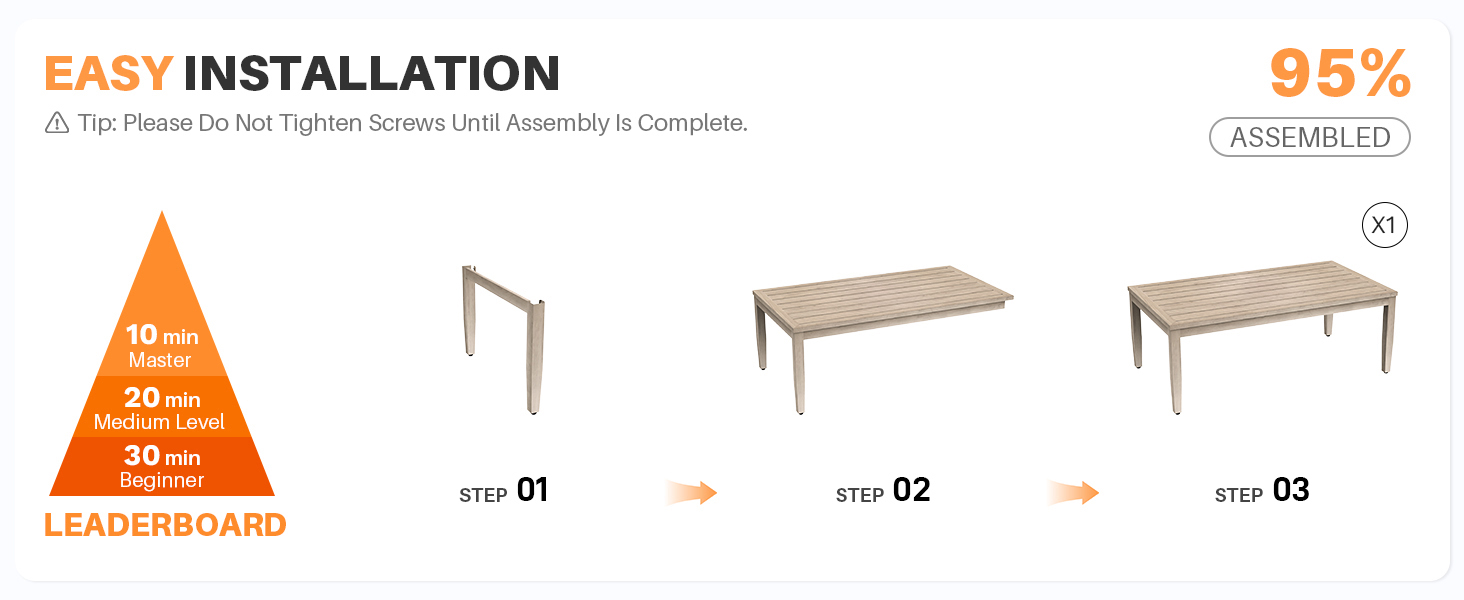Image resolution: width=1464 pixels, height=600 pixels.
Task: Select the table leg frame image
Action: 504,338
